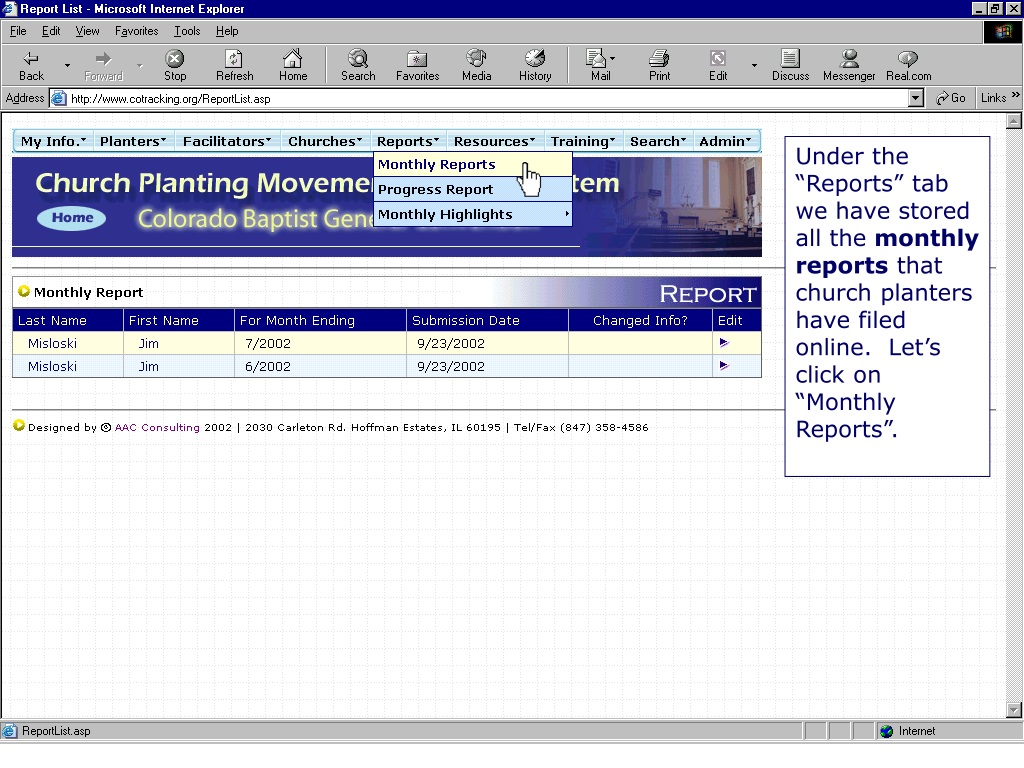Open the Tools menu

click(x=187, y=31)
